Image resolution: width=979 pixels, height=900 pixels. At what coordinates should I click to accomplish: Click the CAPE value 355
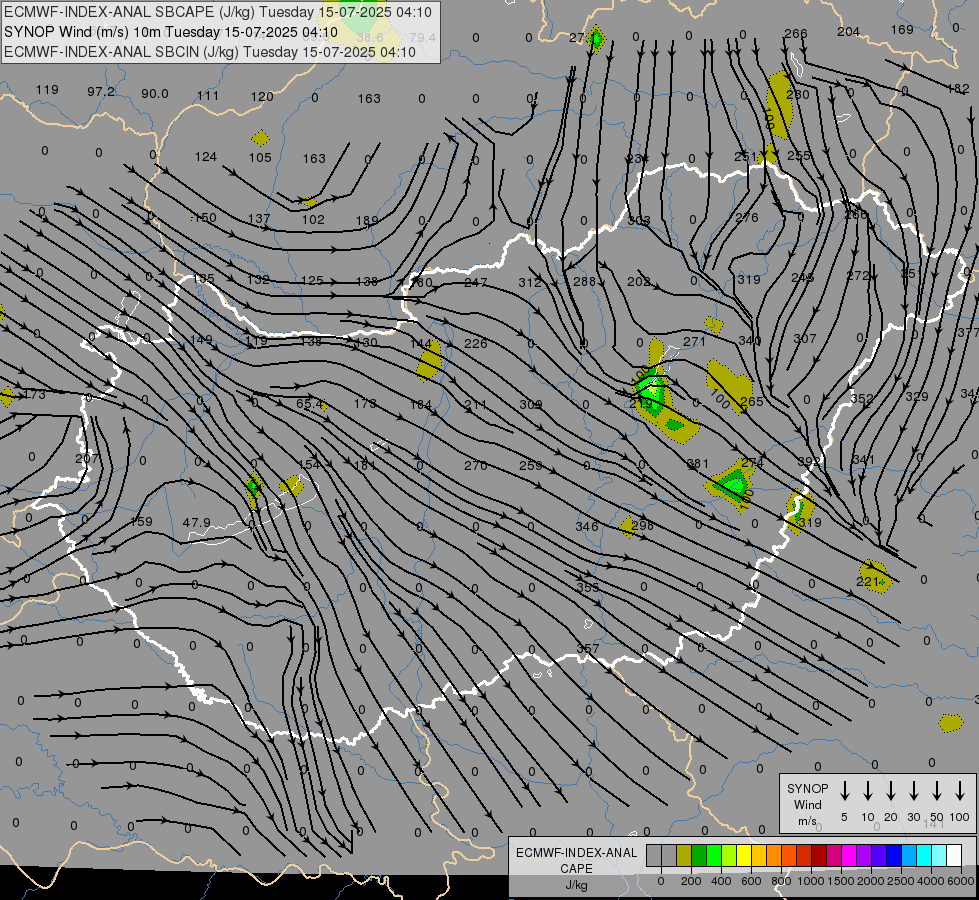pyautogui.click(x=588, y=587)
